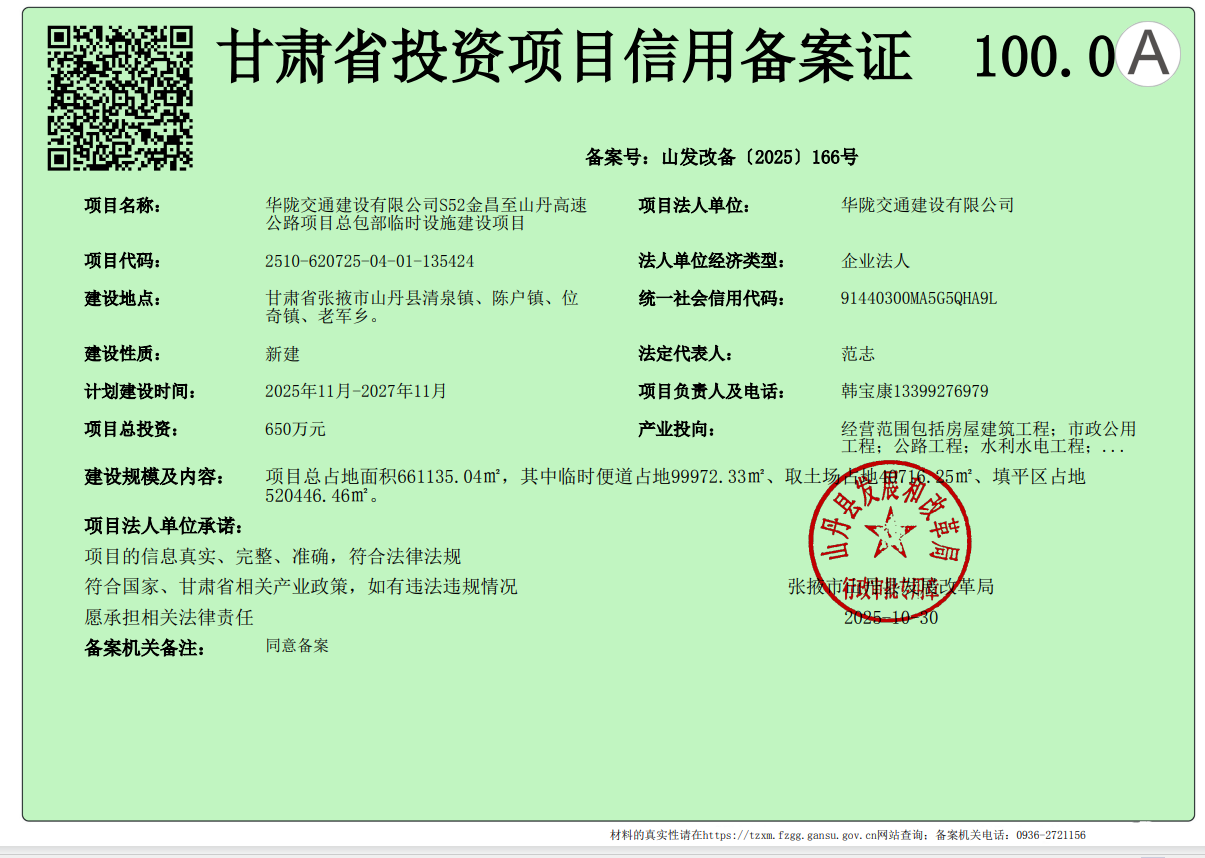Click the phone number 0936-2721156
Screen dimensions: 1205x858
point(1050,835)
